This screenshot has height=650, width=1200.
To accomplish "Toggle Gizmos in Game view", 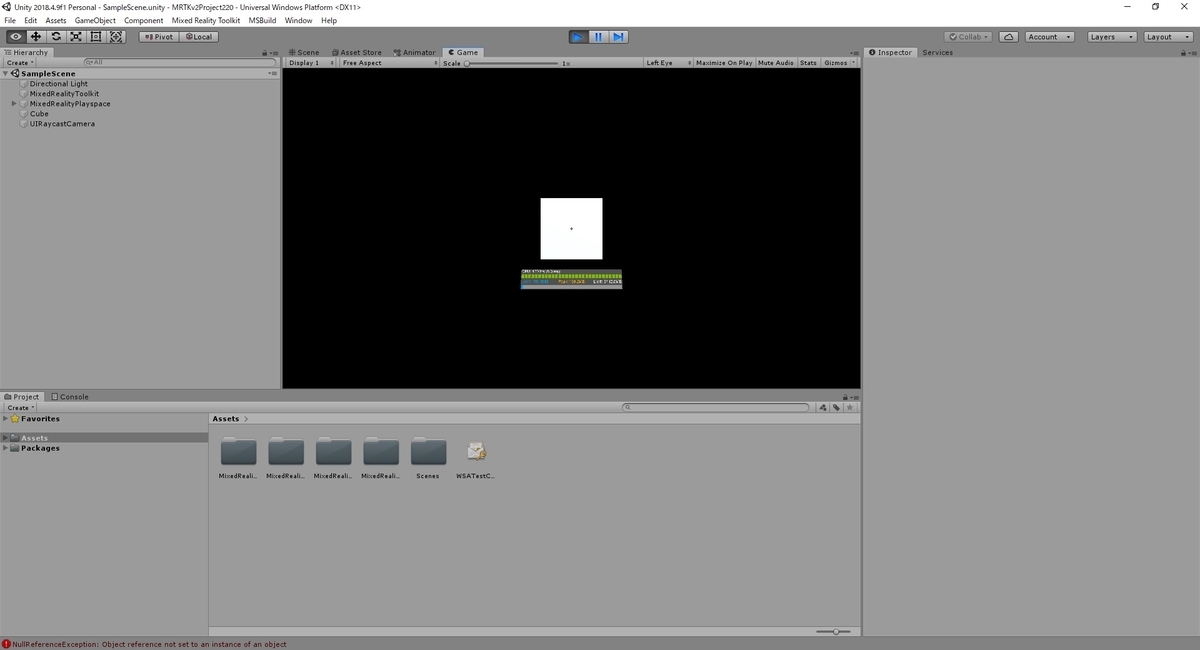I will (x=835, y=63).
